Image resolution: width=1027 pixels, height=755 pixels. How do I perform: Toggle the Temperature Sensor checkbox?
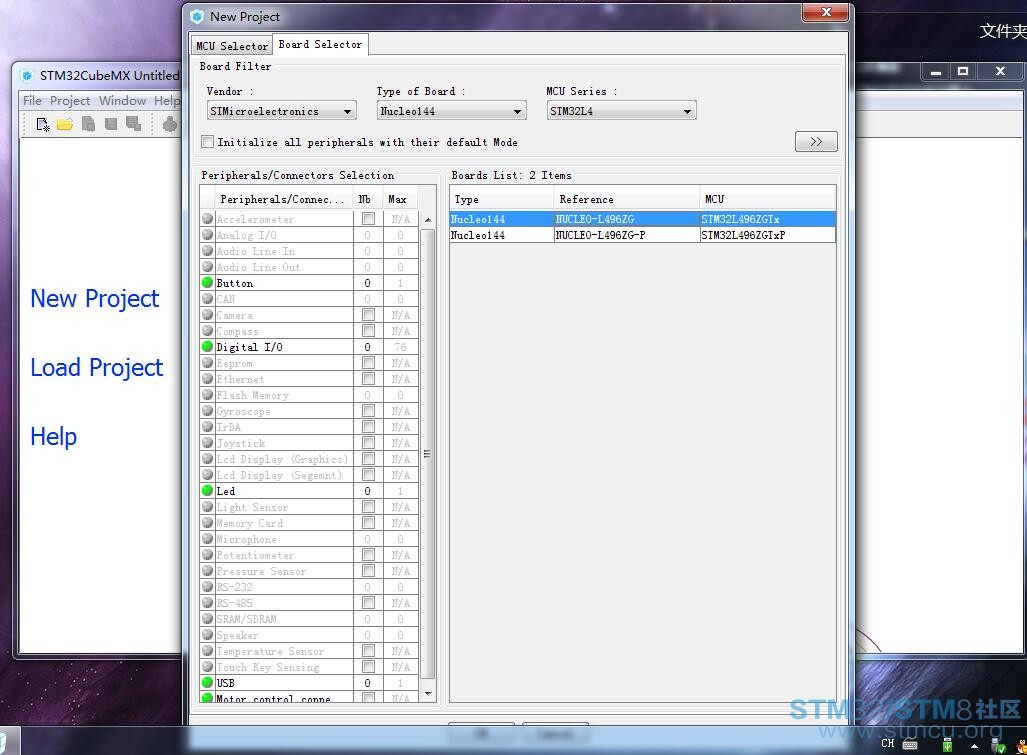pos(368,651)
